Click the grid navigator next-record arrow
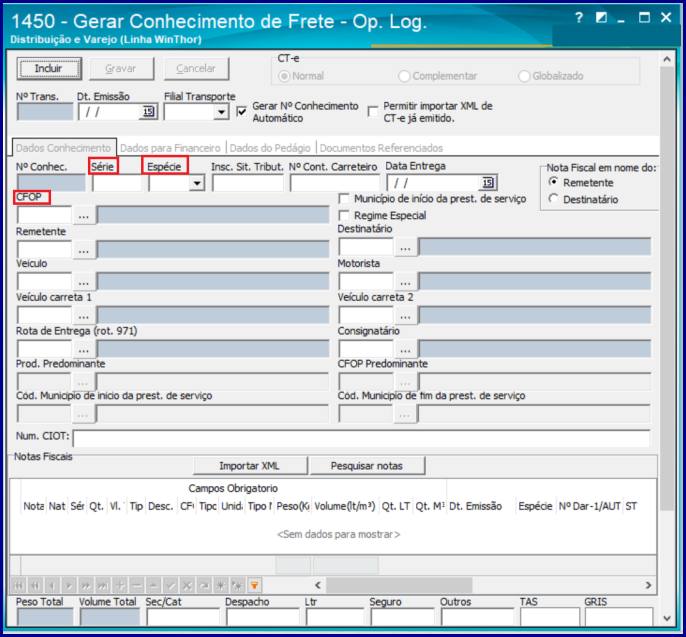The width and height of the screenshot is (686, 637). (x=69, y=585)
